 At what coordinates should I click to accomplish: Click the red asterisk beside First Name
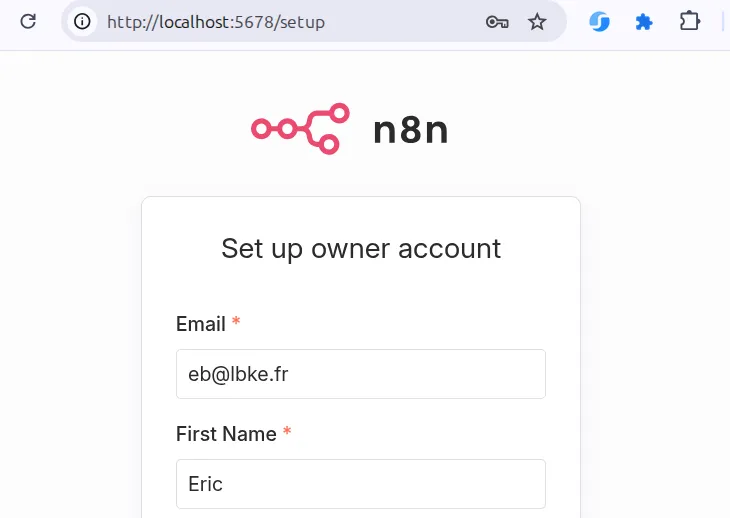point(287,432)
